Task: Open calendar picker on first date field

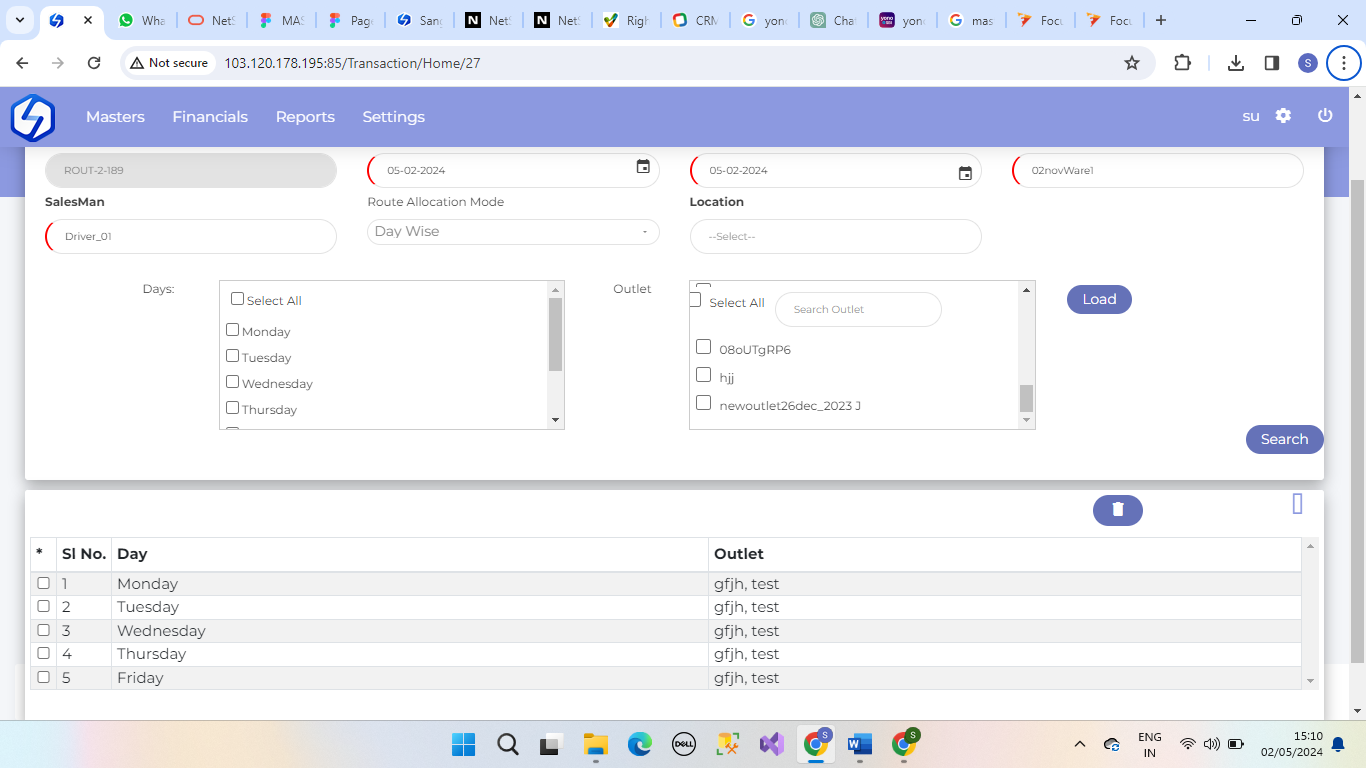Action: [x=643, y=167]
